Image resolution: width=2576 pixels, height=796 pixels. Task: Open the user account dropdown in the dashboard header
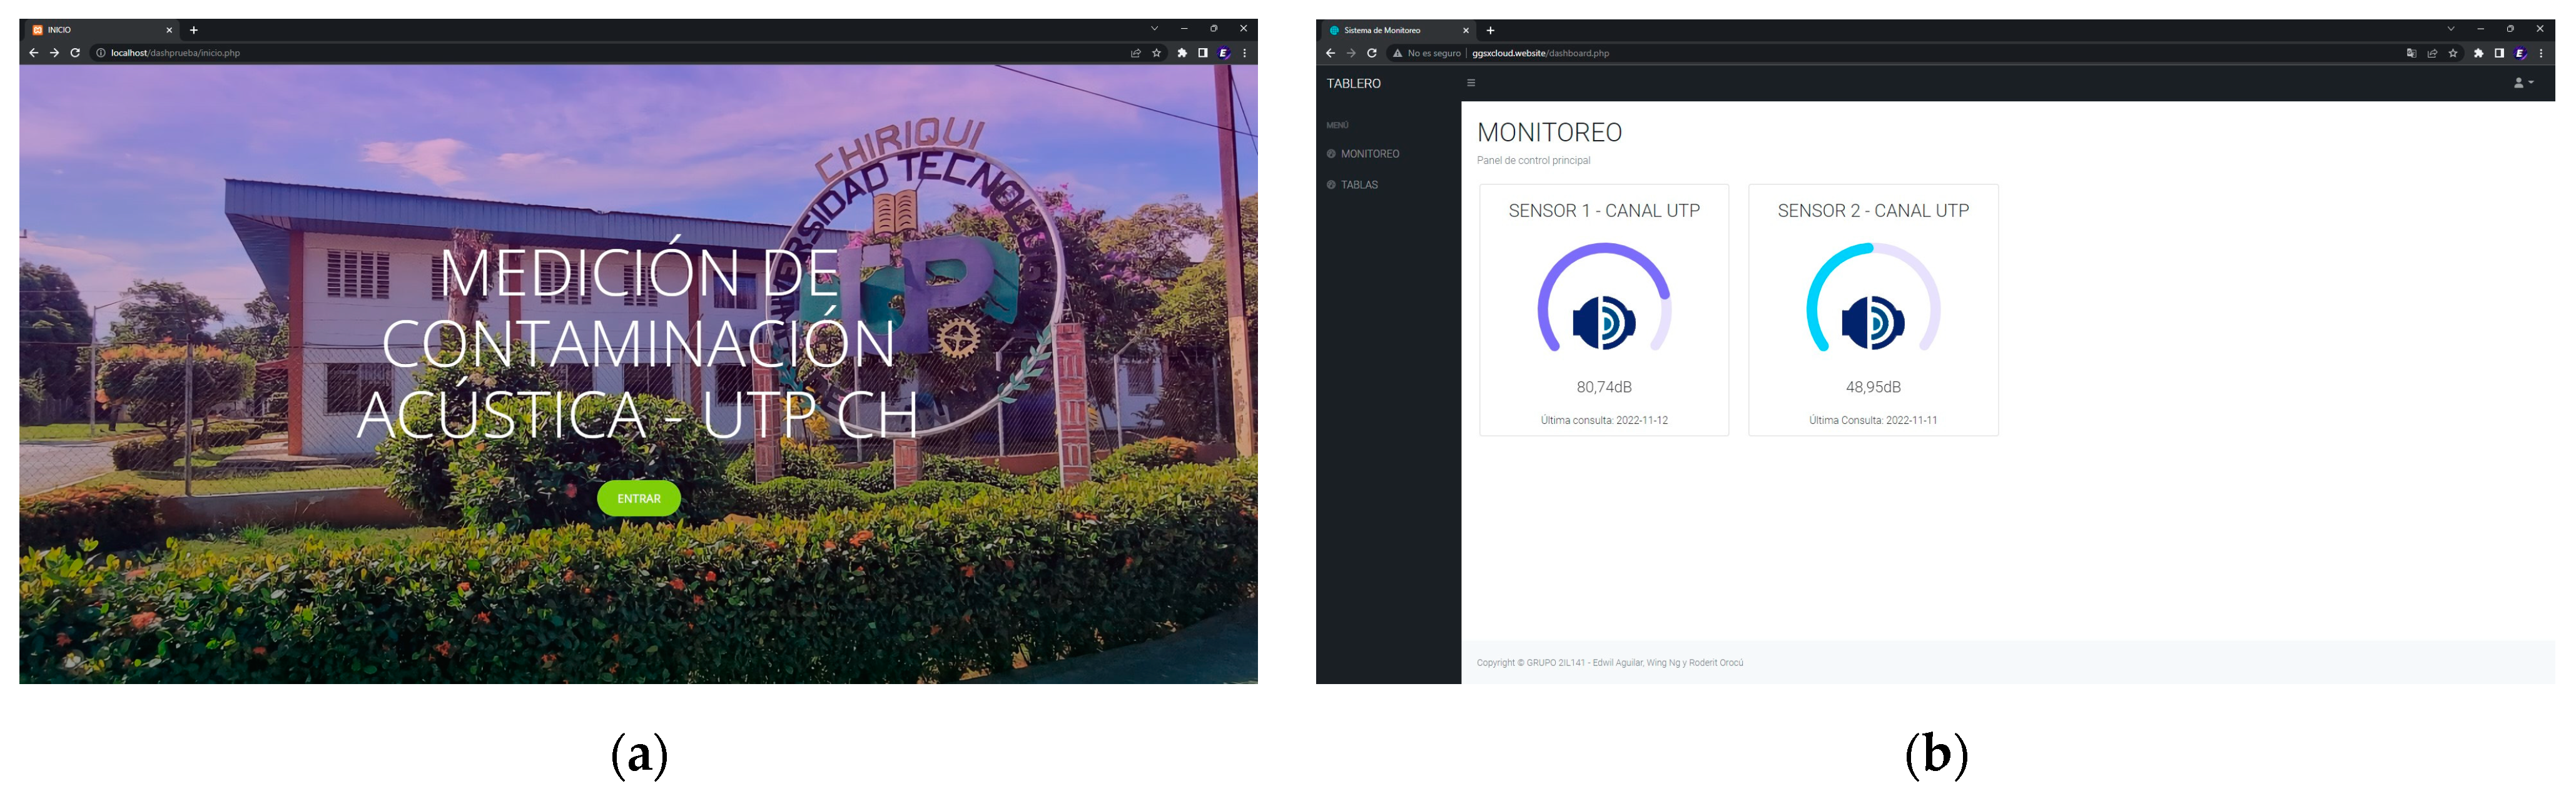[2523, 83]
